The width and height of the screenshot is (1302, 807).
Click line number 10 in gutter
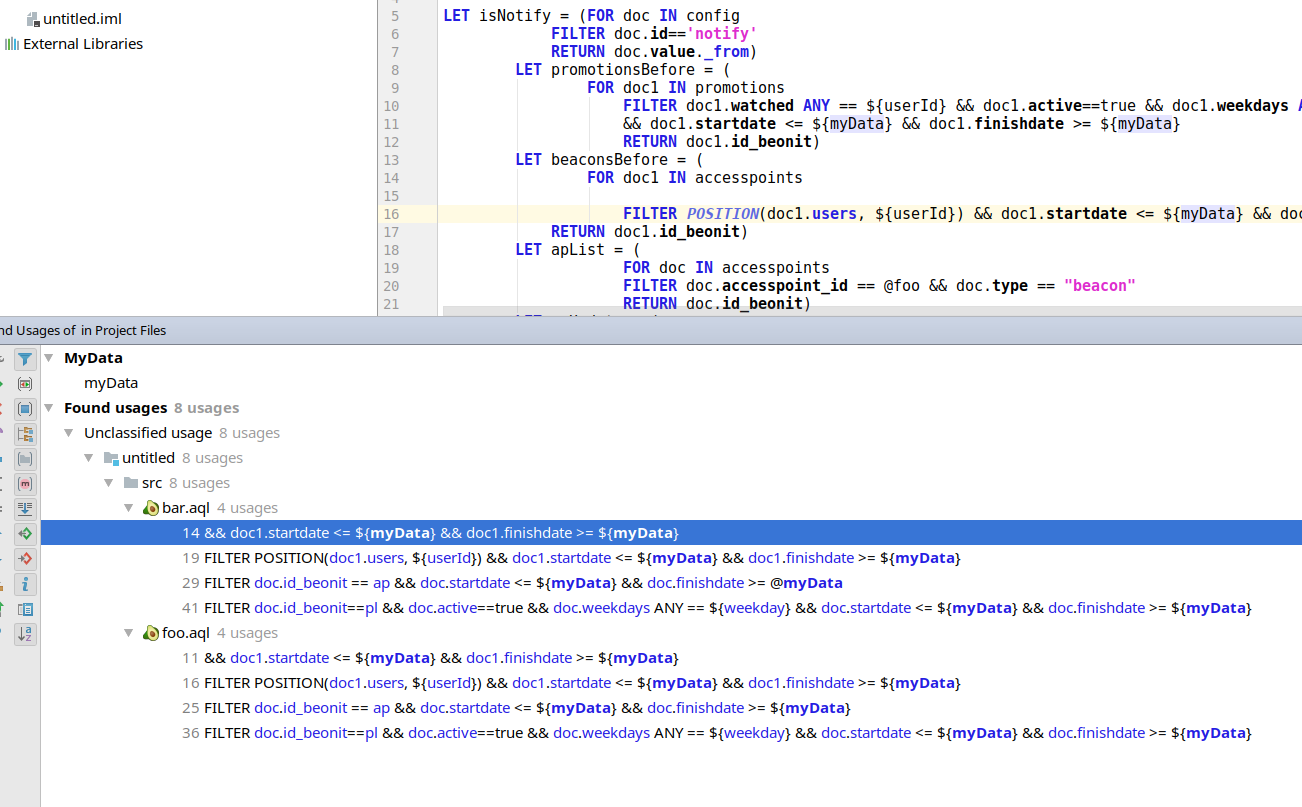[x=390, y=106]
